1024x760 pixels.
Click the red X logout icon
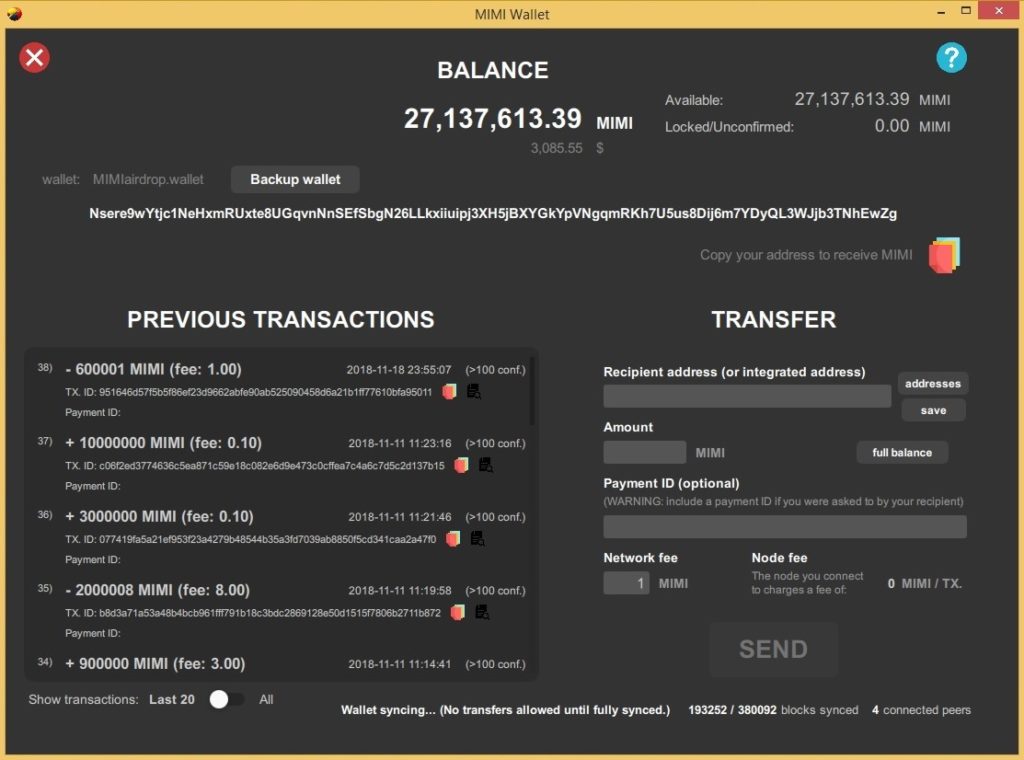point(35,58)
